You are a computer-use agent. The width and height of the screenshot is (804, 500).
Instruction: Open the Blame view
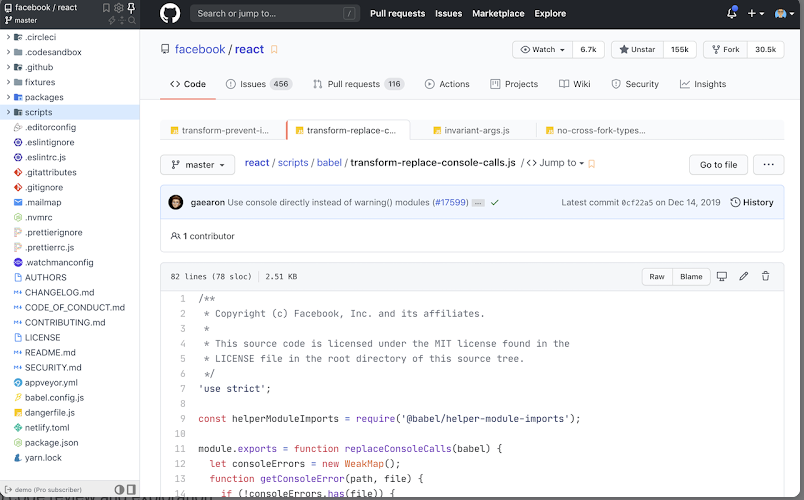(691, 276)
